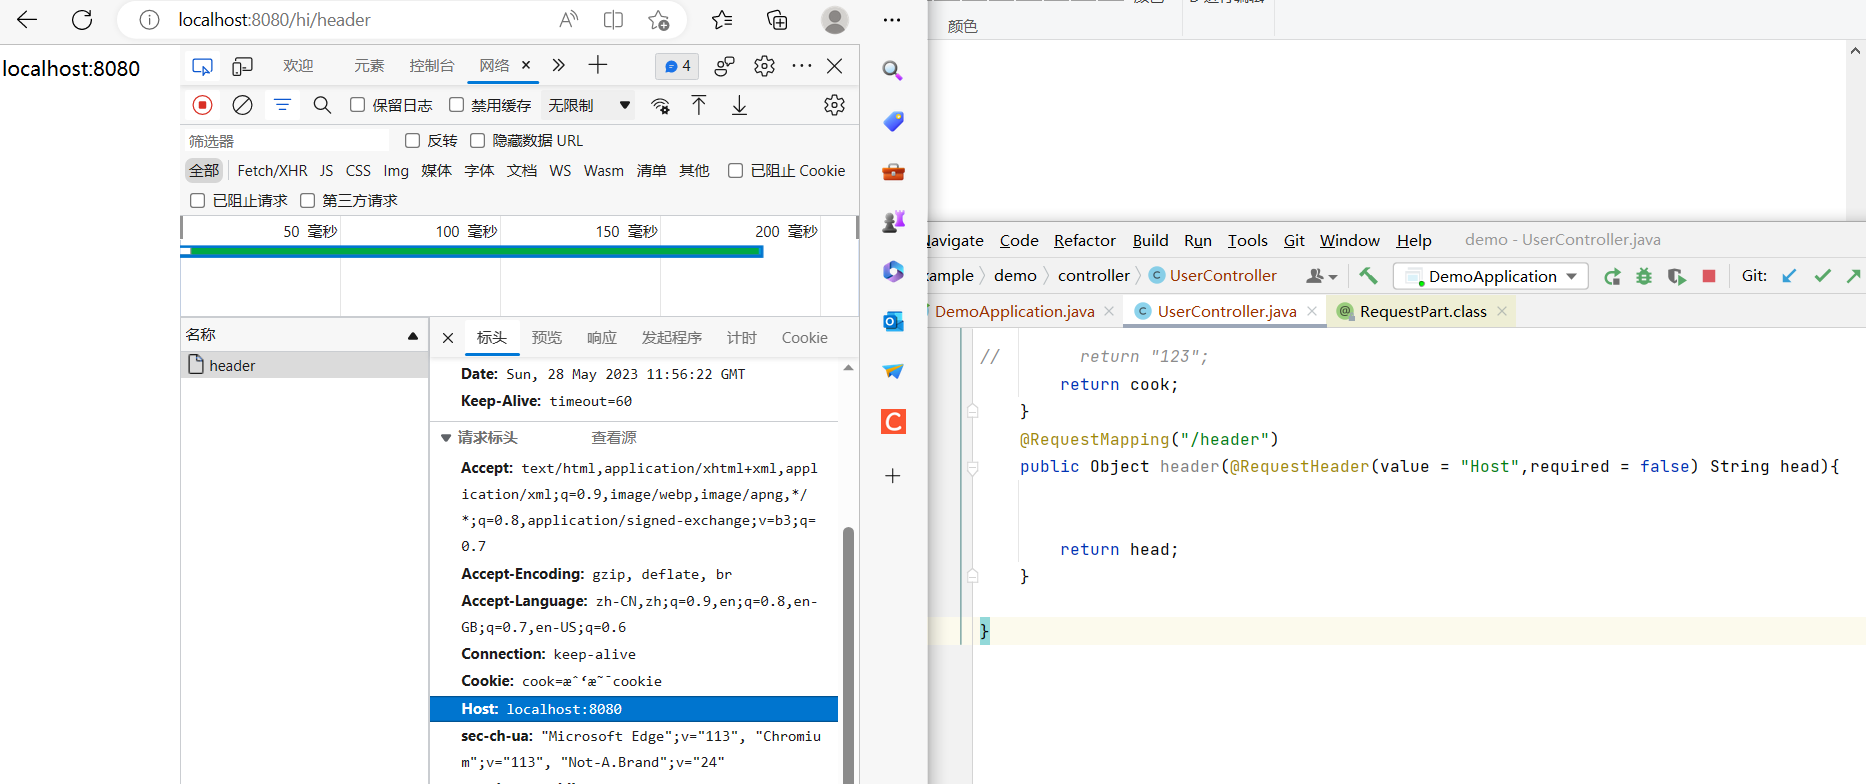Click 查看源 link for request headers
The image size is (1866, 784).
614,438
